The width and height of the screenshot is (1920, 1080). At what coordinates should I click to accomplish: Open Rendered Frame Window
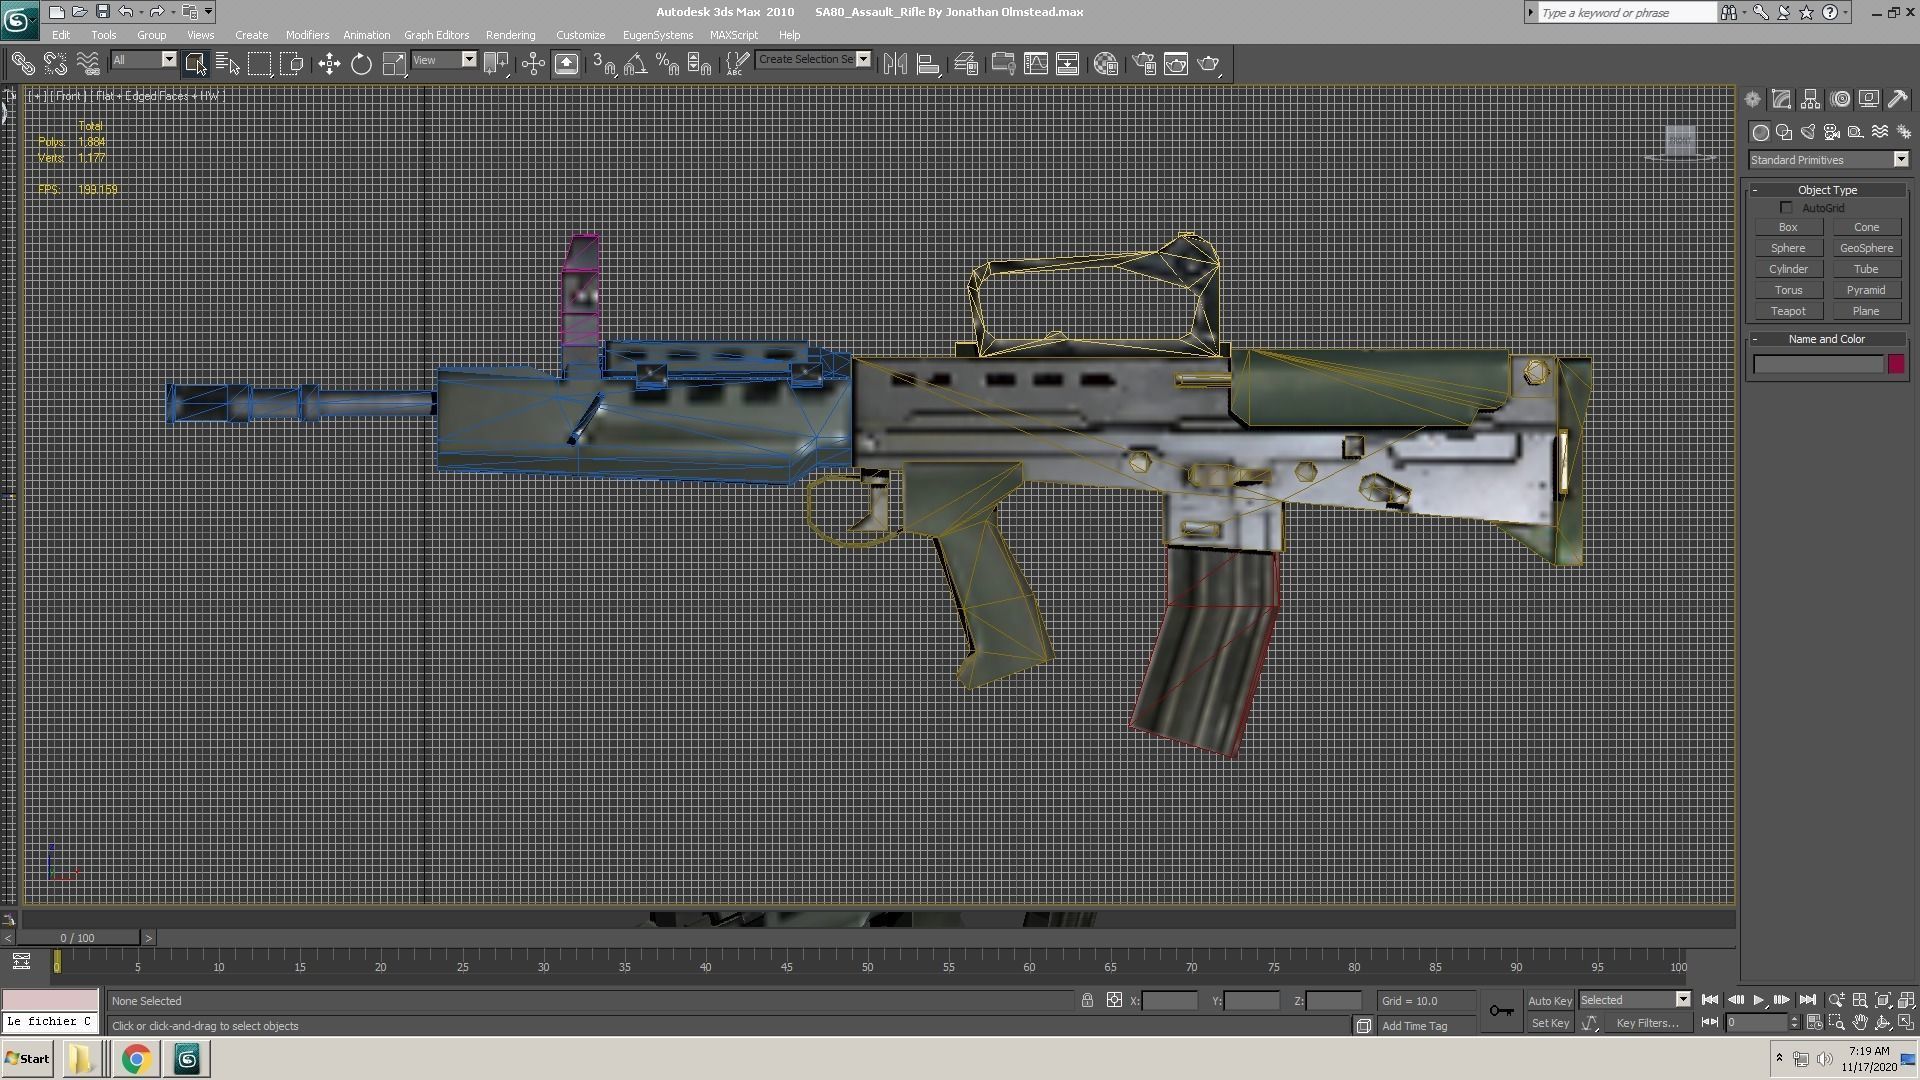click(x=1177, y=64)
